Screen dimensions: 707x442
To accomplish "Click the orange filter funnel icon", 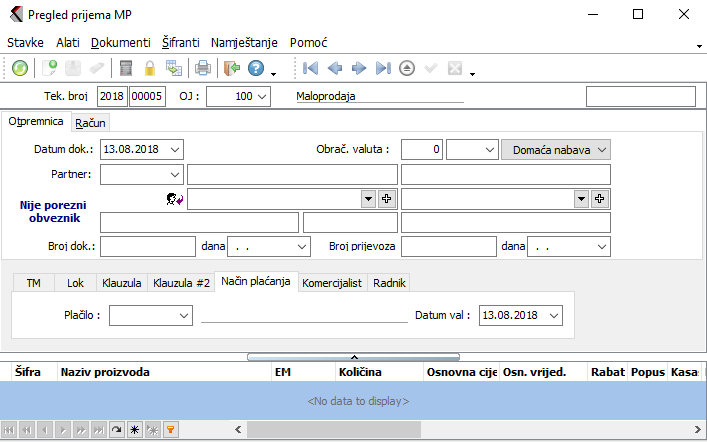I will [x=171, y=429].
